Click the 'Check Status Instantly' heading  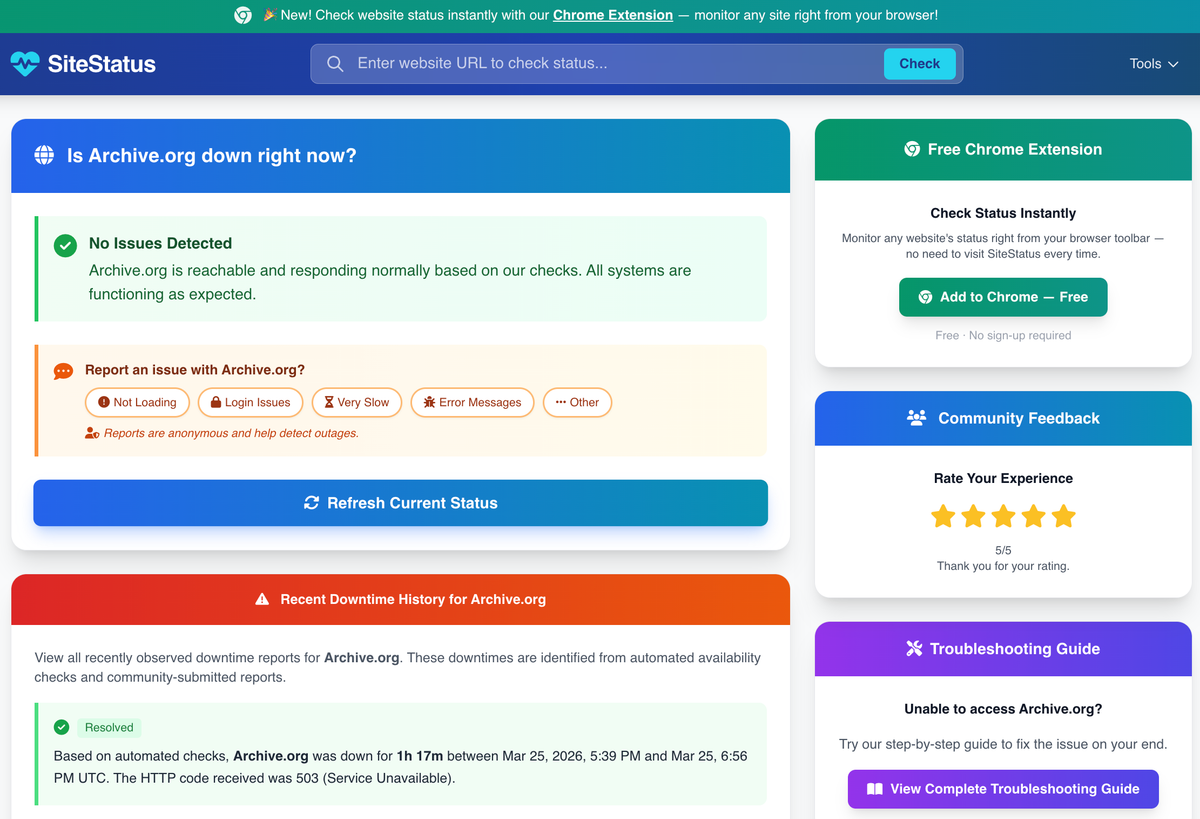coord(1003,213)
